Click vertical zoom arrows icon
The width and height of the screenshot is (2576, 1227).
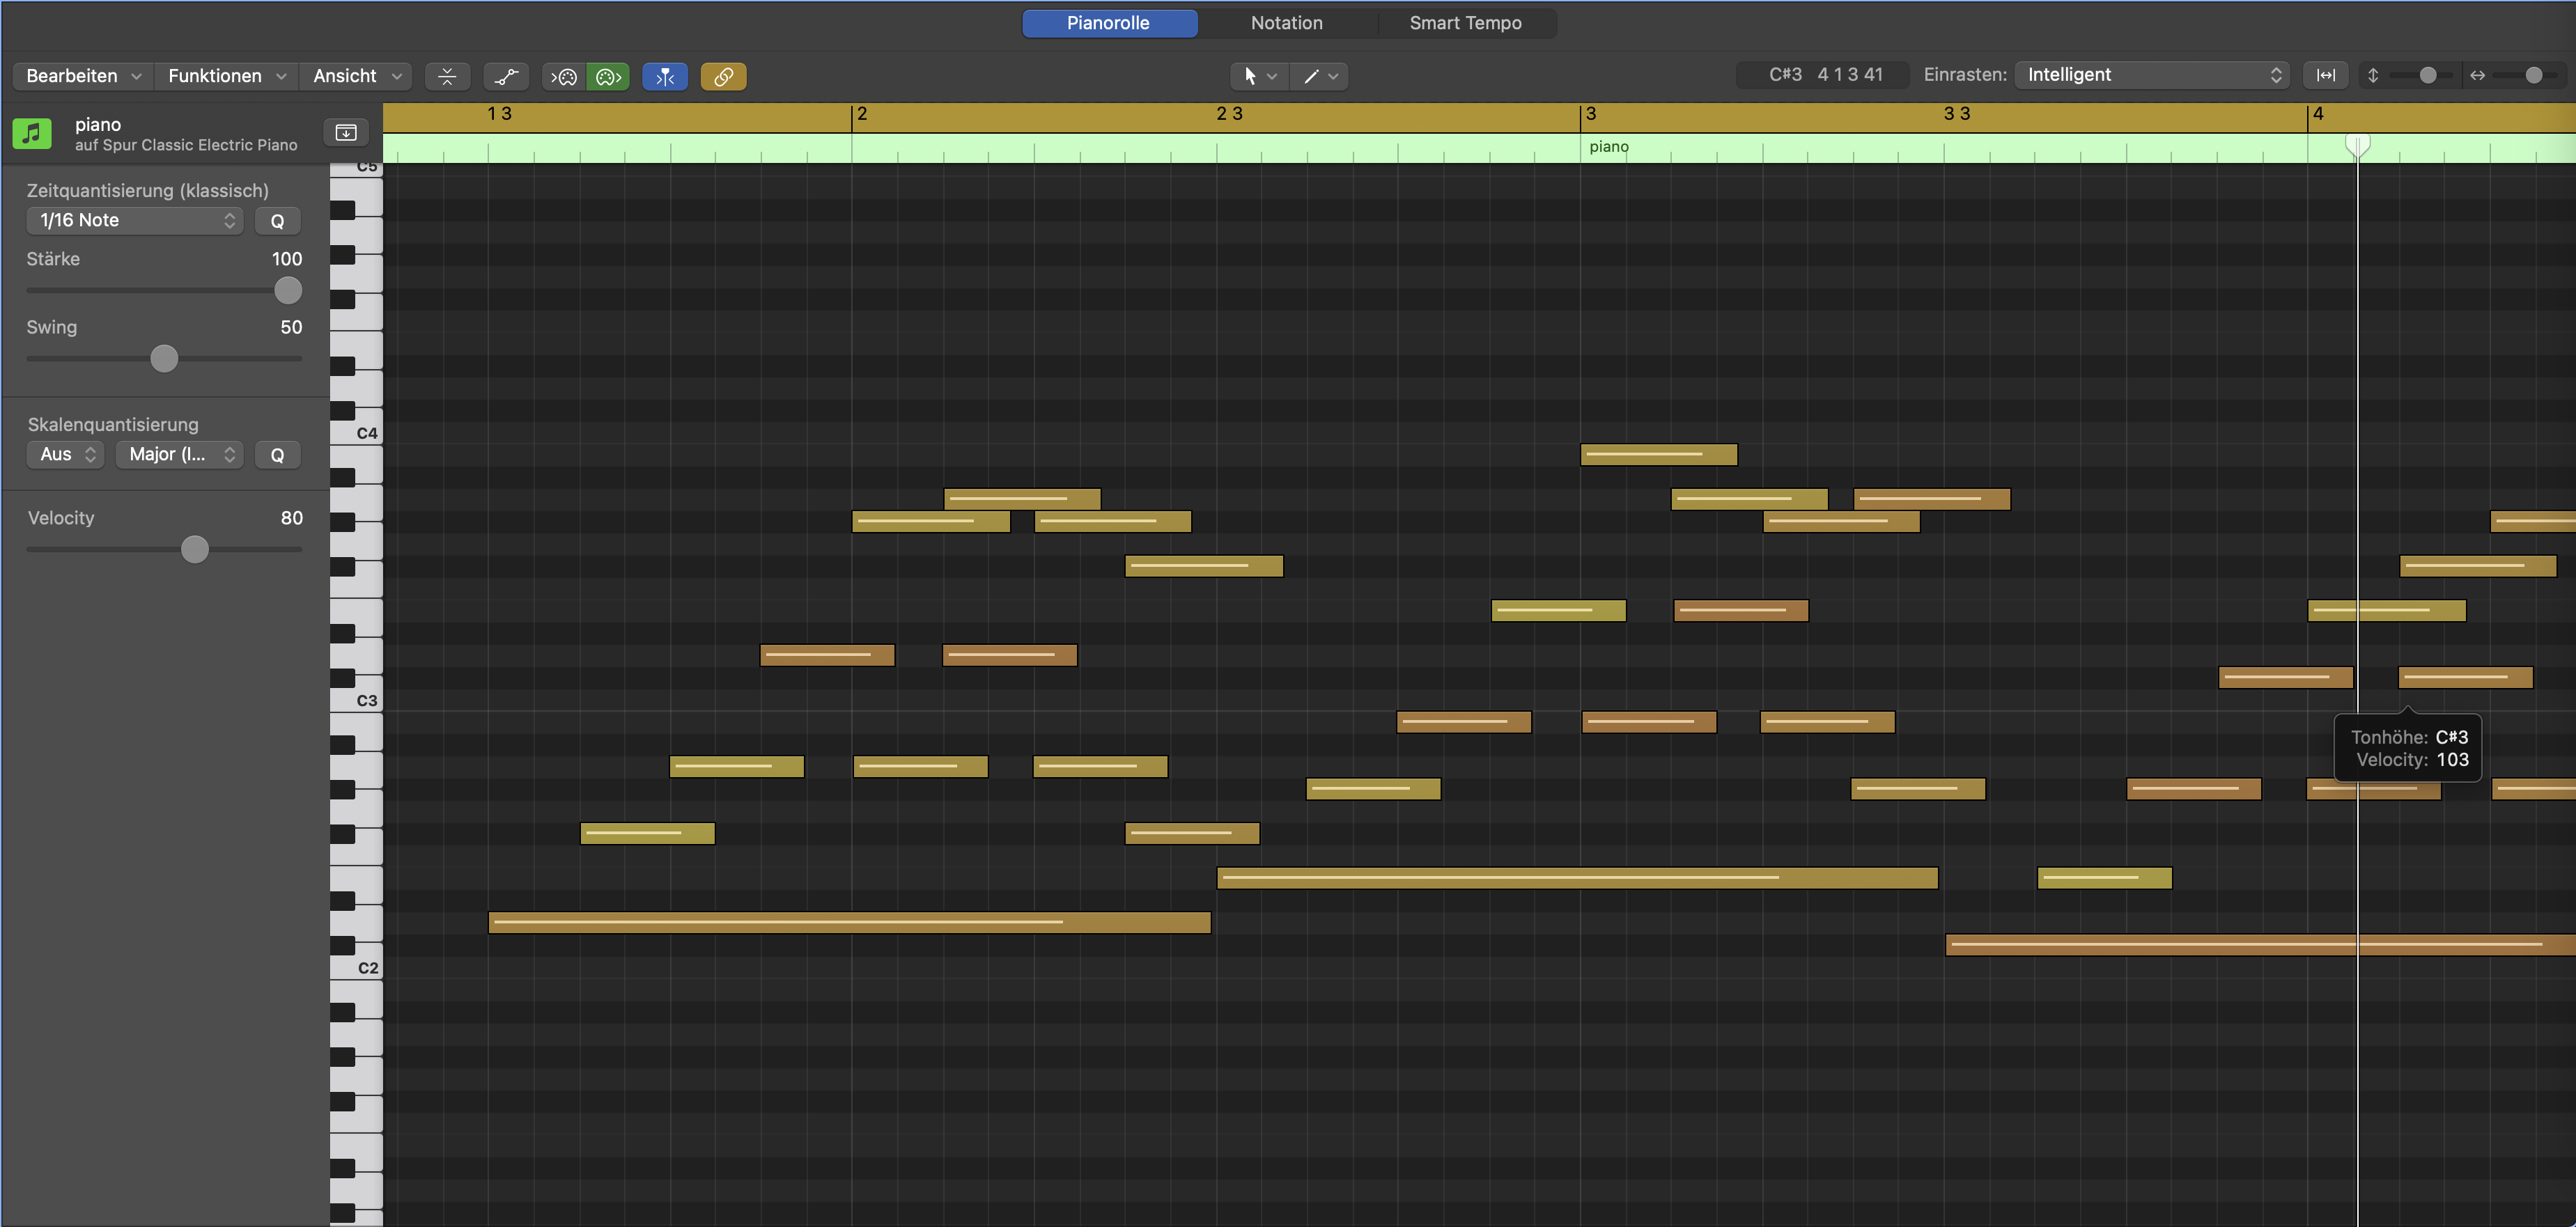(x=2373, y=75)
